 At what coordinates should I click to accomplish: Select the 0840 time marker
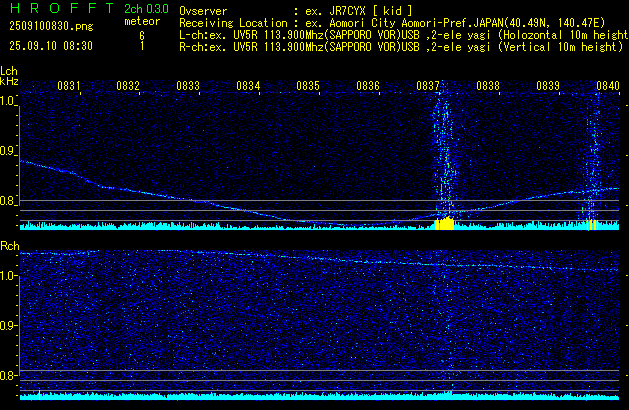point(608,86)
